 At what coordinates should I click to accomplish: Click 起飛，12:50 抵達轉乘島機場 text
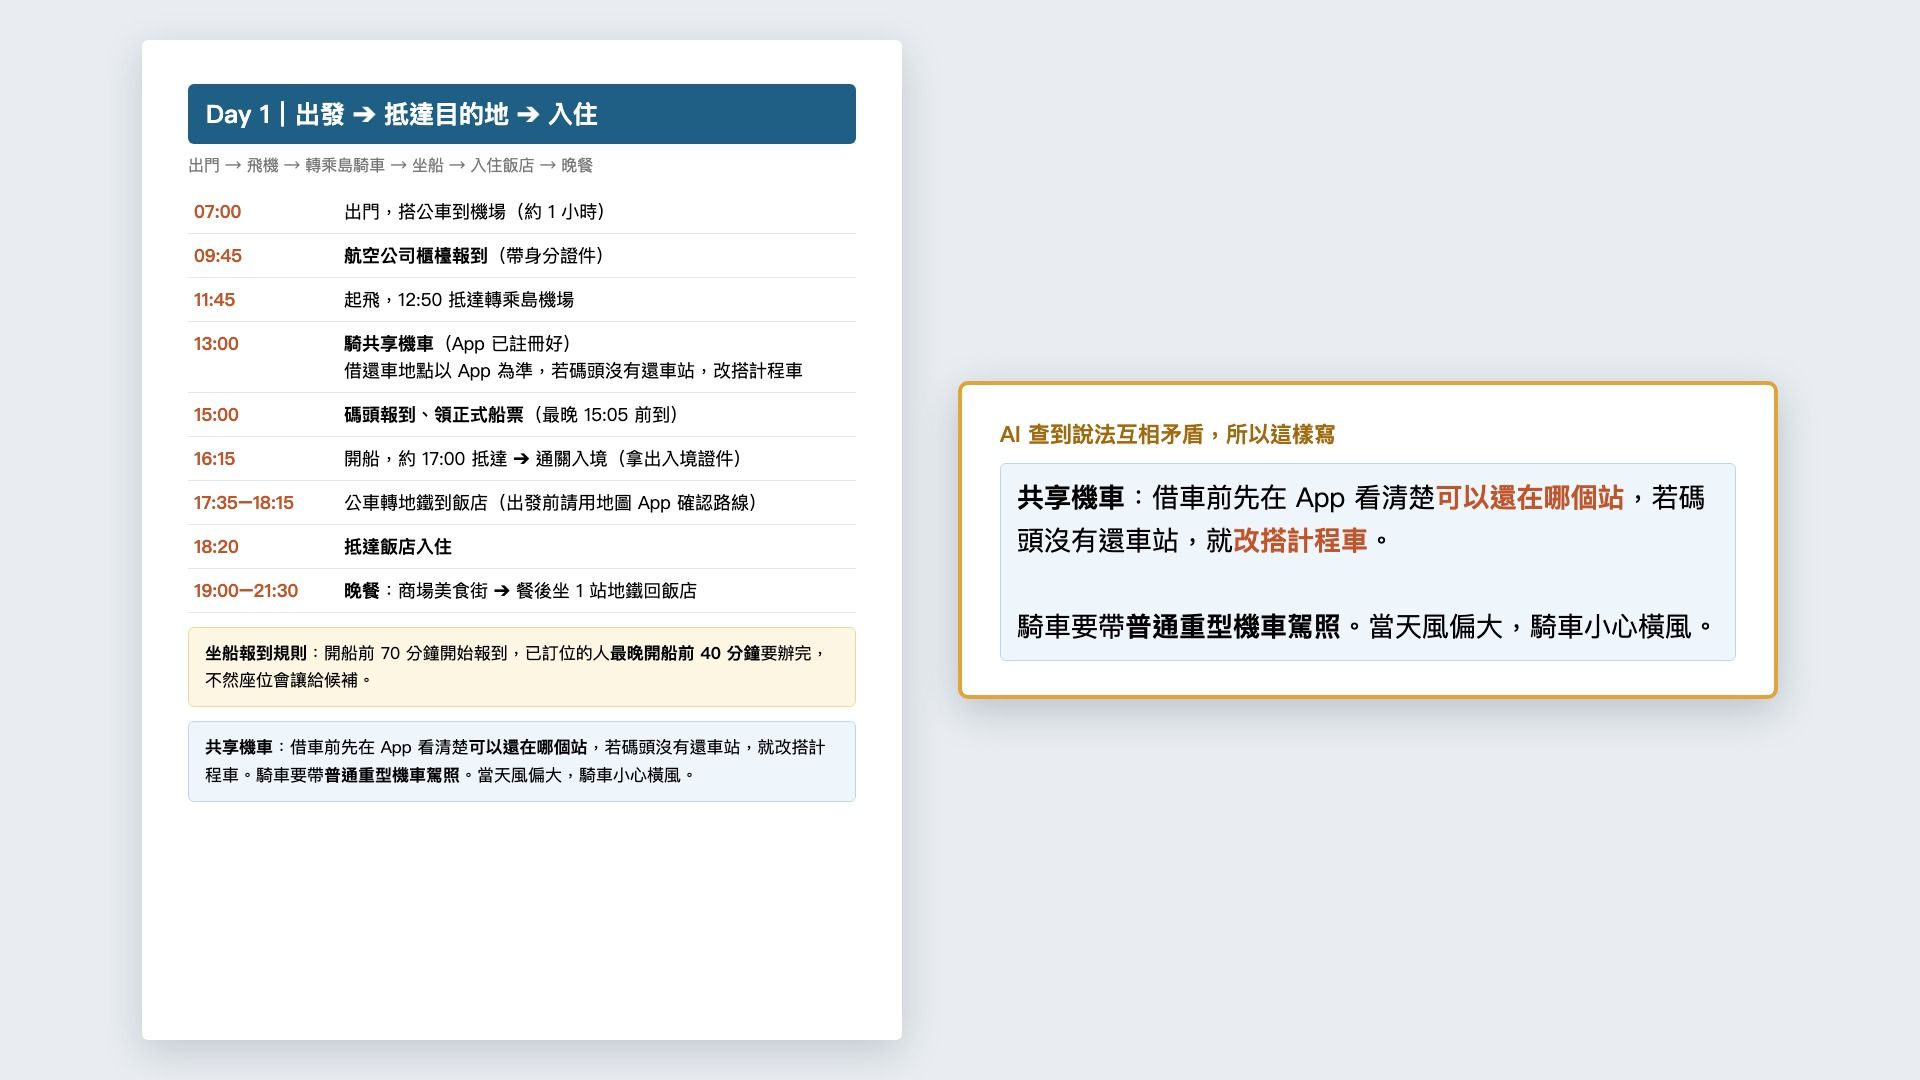[x=459, y=300]
